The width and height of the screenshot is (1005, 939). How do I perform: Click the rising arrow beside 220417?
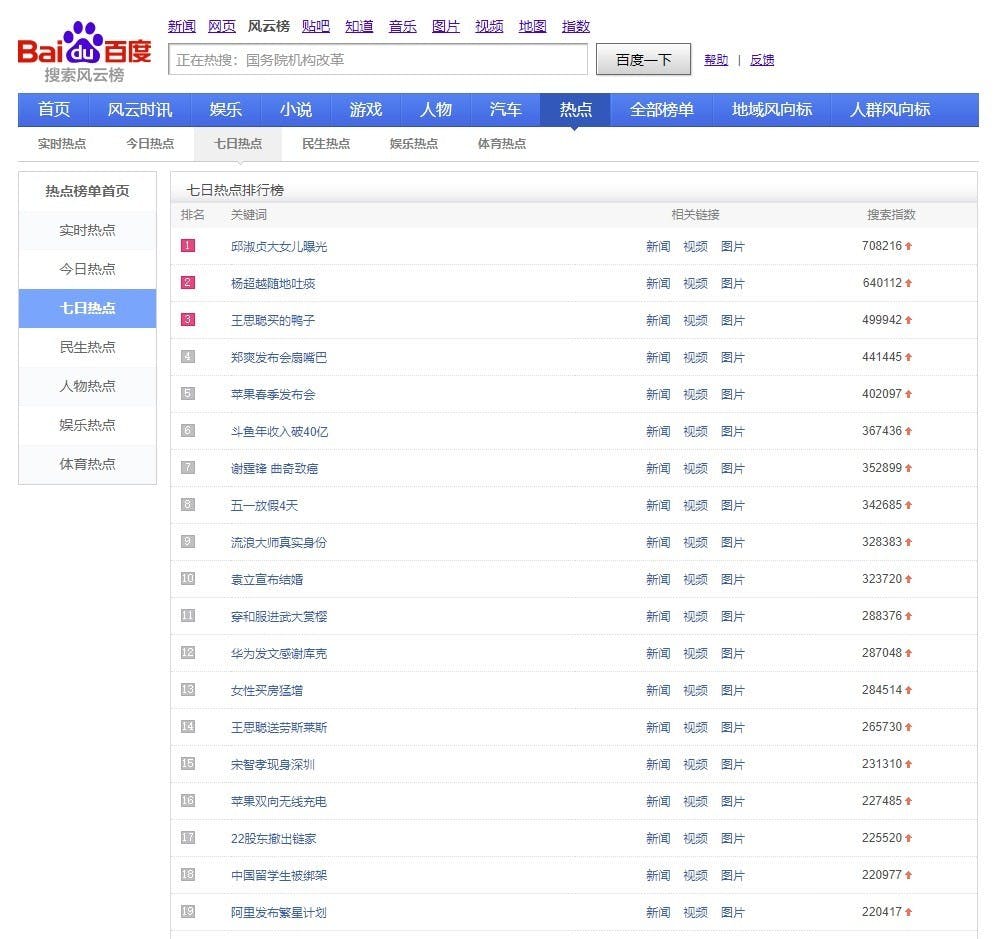(x=908, y=912)
